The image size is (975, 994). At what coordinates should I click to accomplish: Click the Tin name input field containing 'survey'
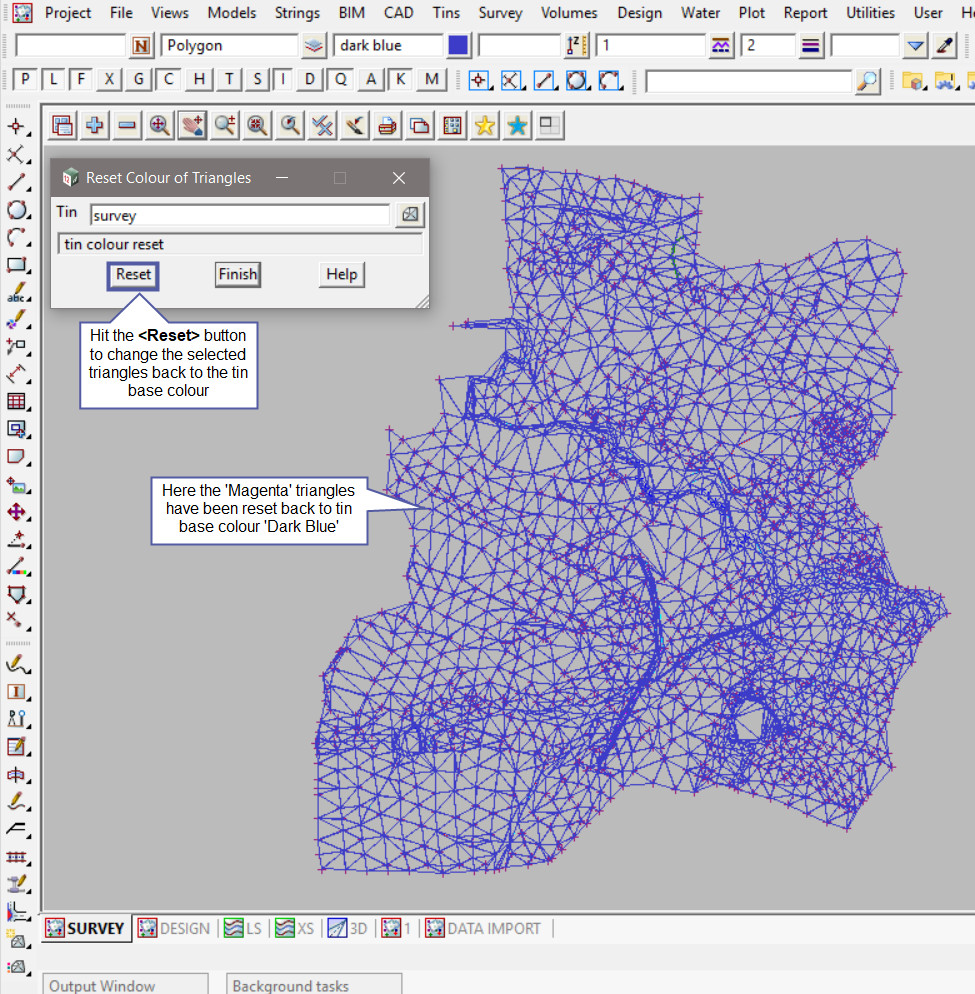[239, 215]
